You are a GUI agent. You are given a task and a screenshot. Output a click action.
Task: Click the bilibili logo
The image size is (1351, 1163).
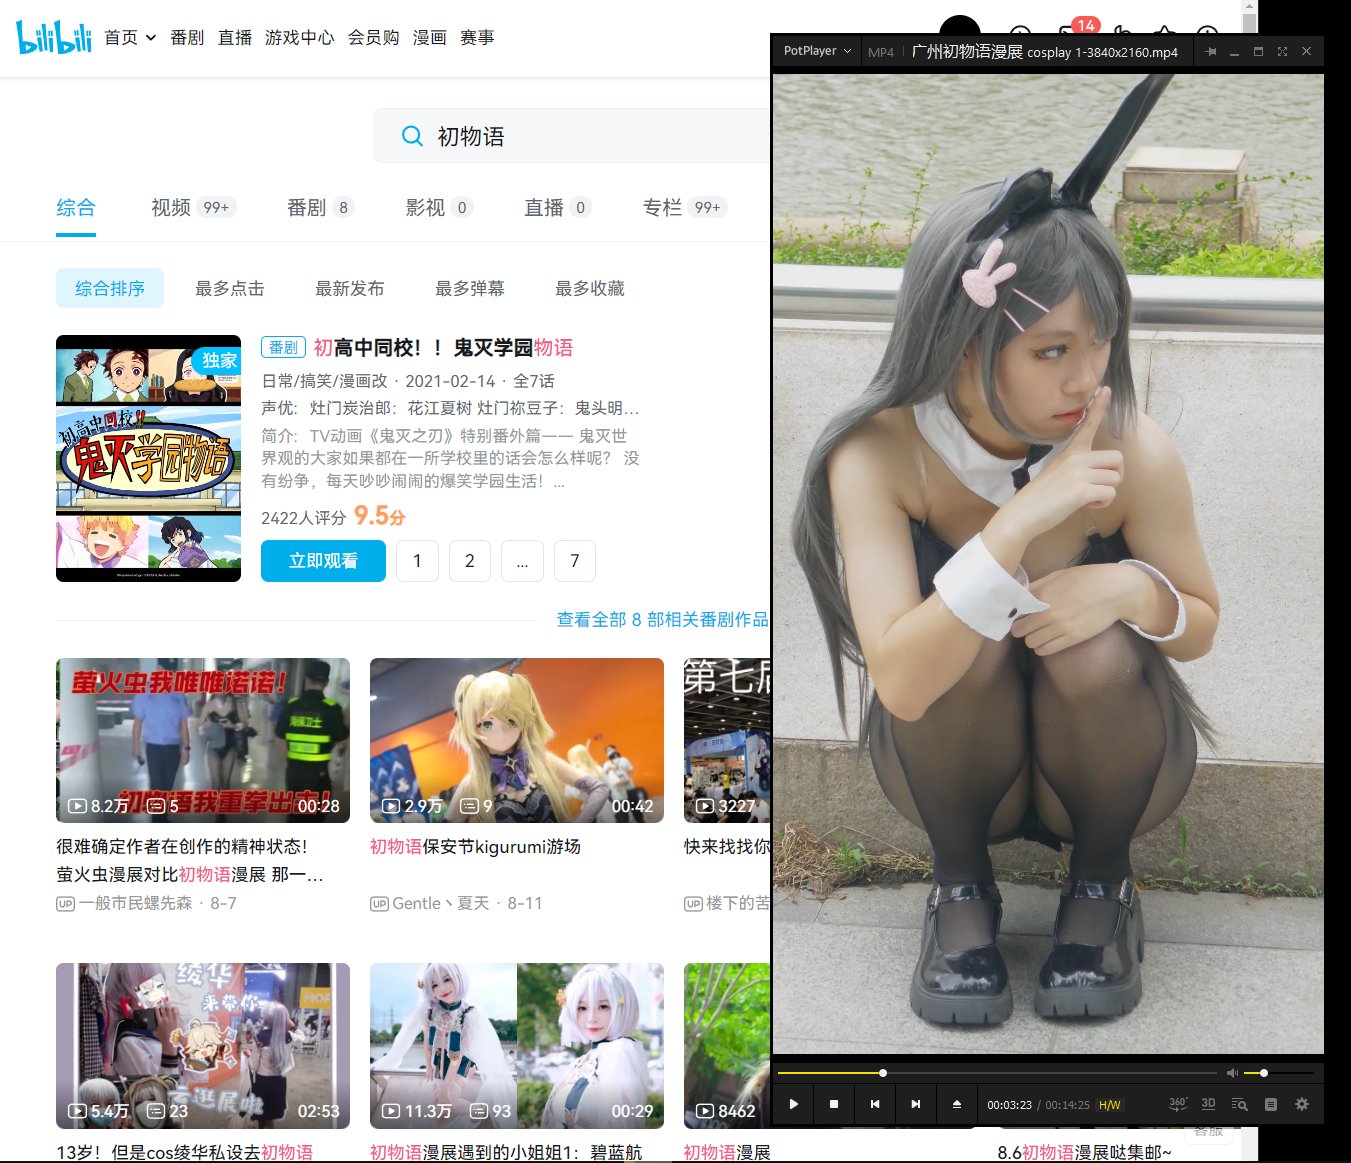[x=54, y=37]
